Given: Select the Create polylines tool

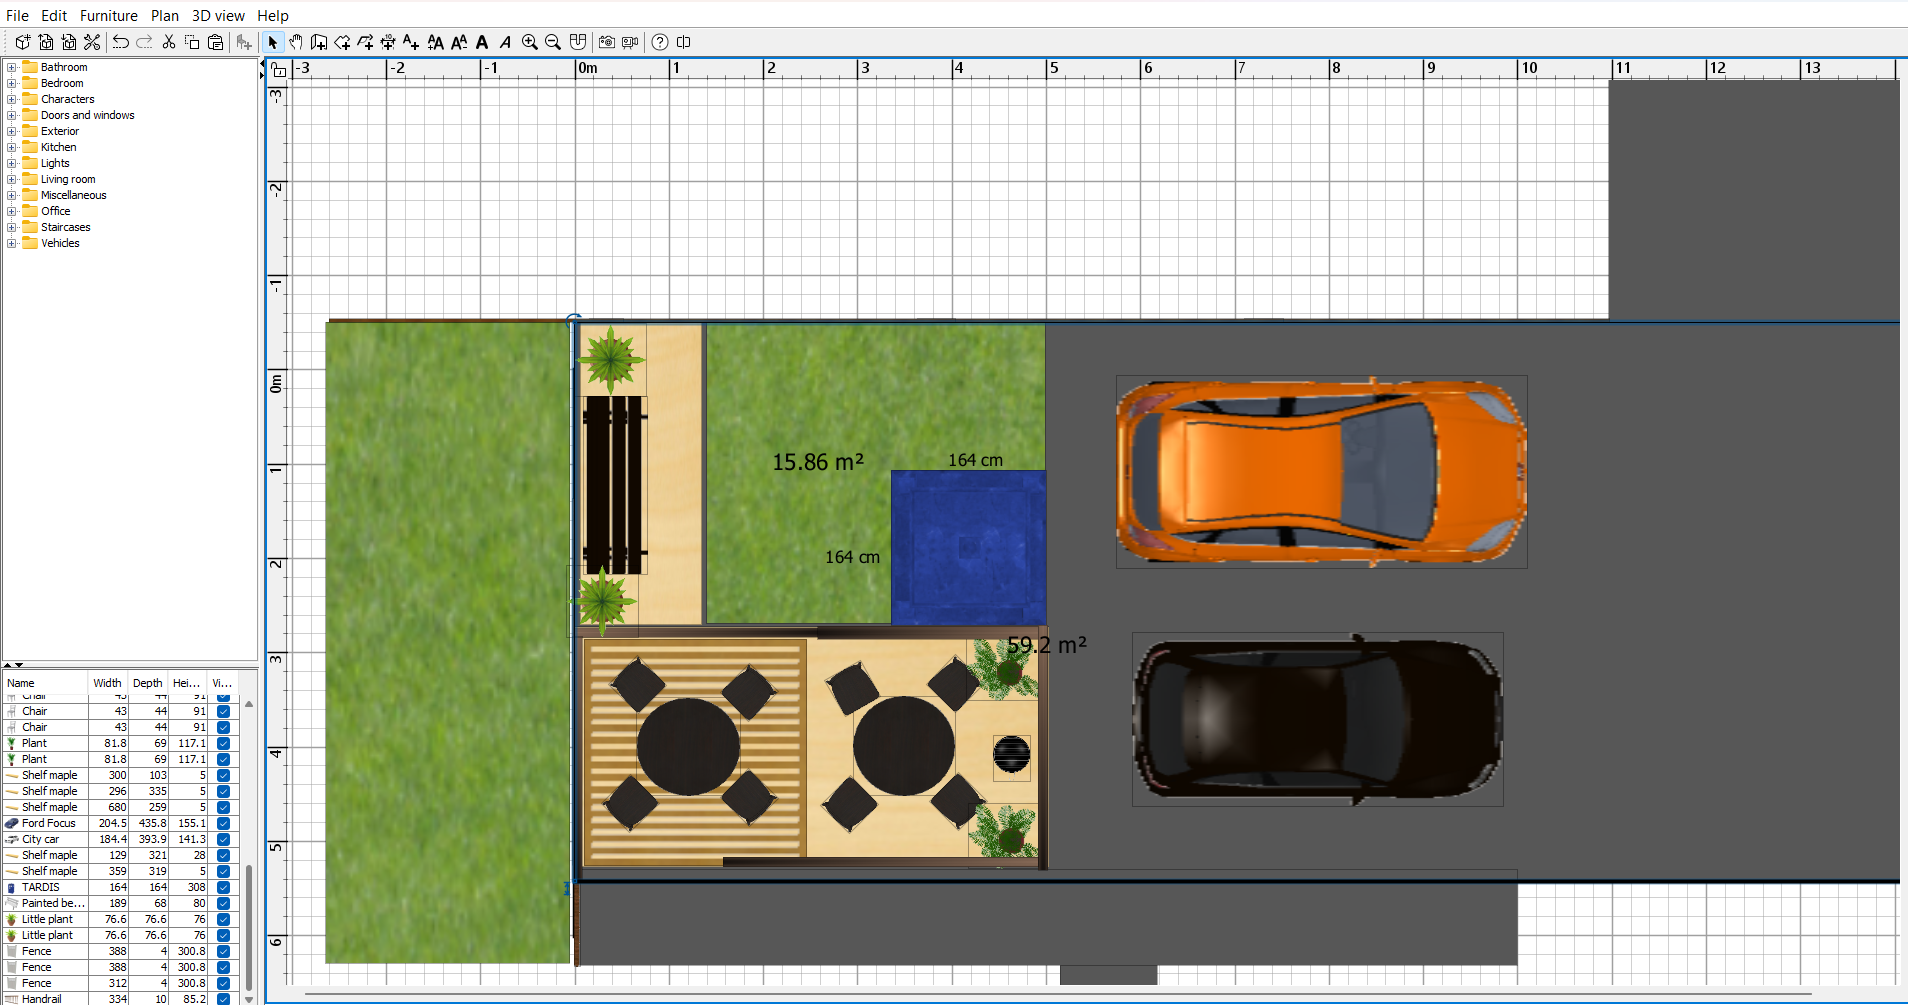Looking at the screenshot, I should coord(365,42).
